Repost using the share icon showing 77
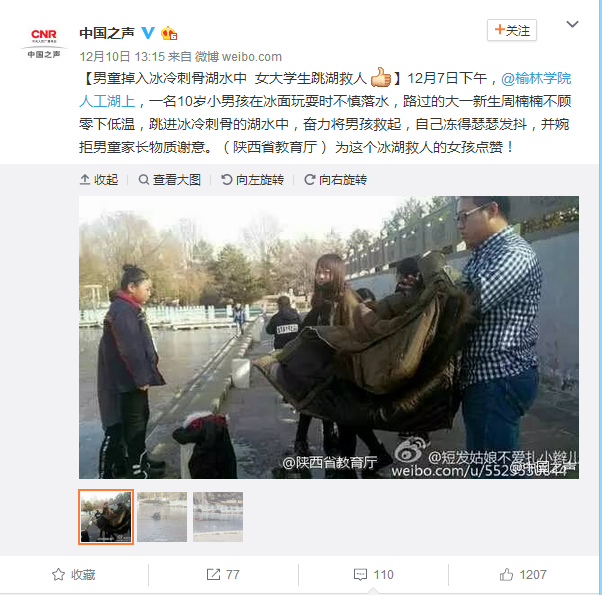602x595 pixels. point(223,575)
